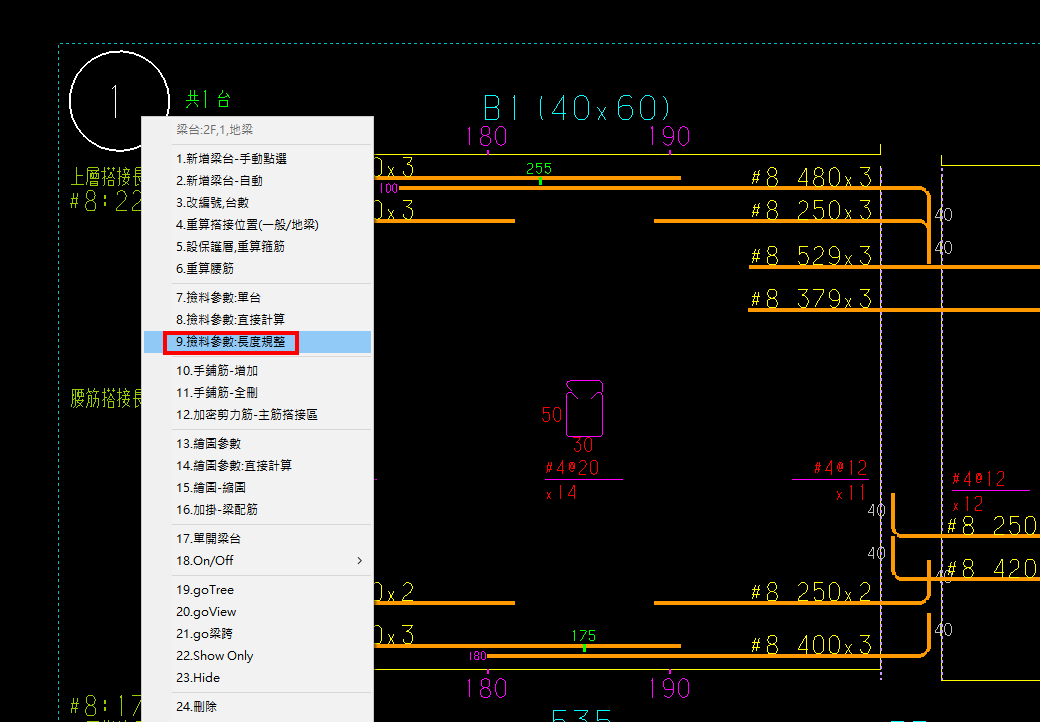This screenshot has width=1040, height=722.
Task: Select bottom rebar label #8 250x2
Action: click(811, 591)
